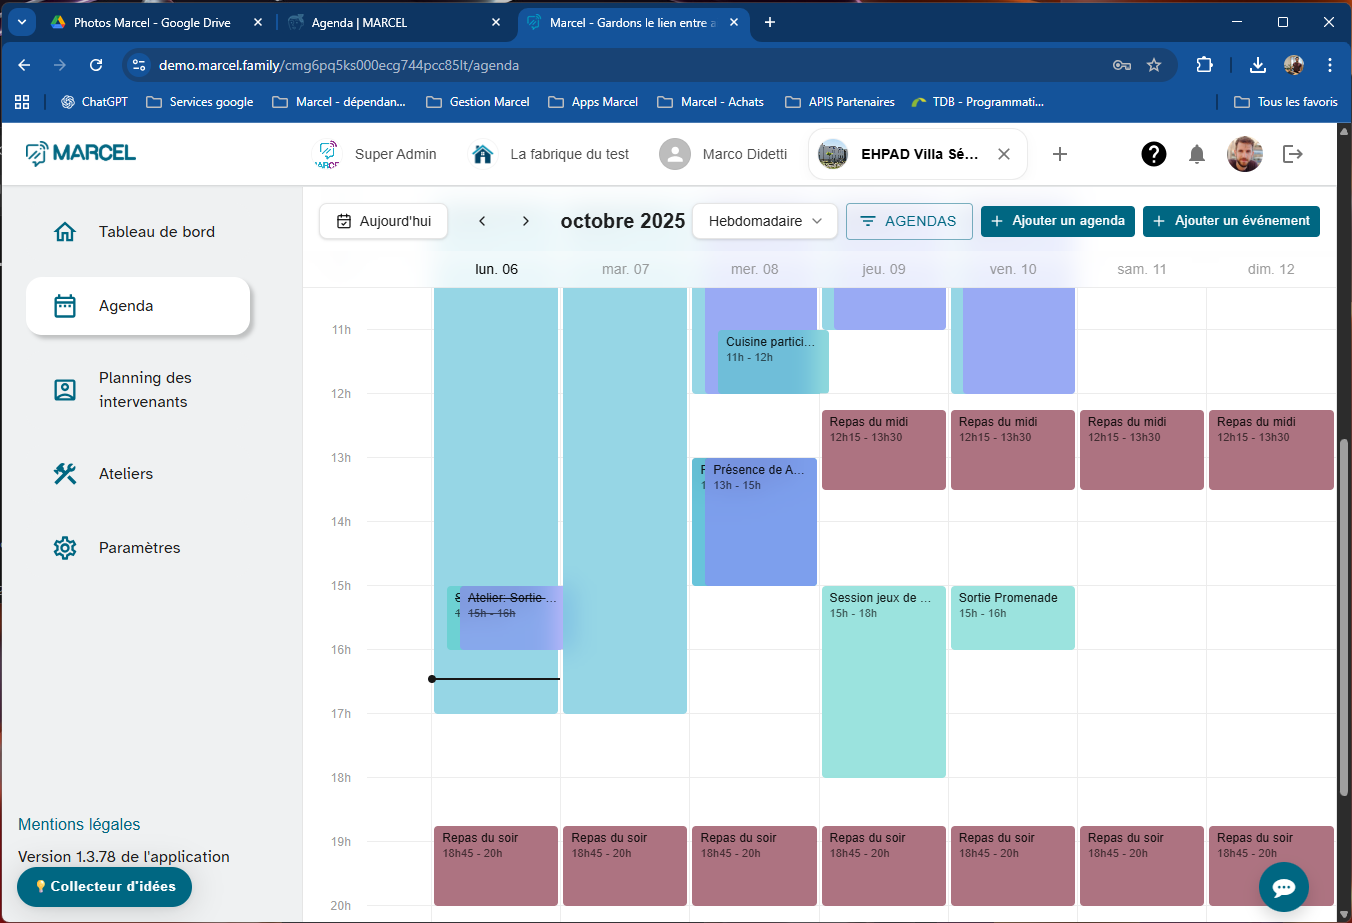Bookmark this page with star icon
This screenshot has width=1352, height=923.
[x=1154, y=65]
